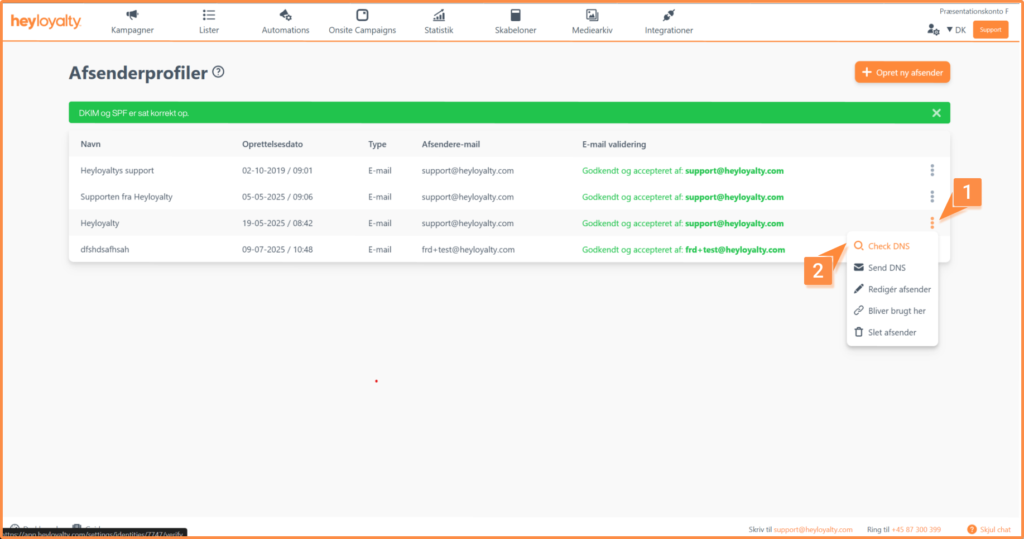Choose Send DNS in the context menu
This screenshot has height=539, width=1024.
tap(887, 268)
